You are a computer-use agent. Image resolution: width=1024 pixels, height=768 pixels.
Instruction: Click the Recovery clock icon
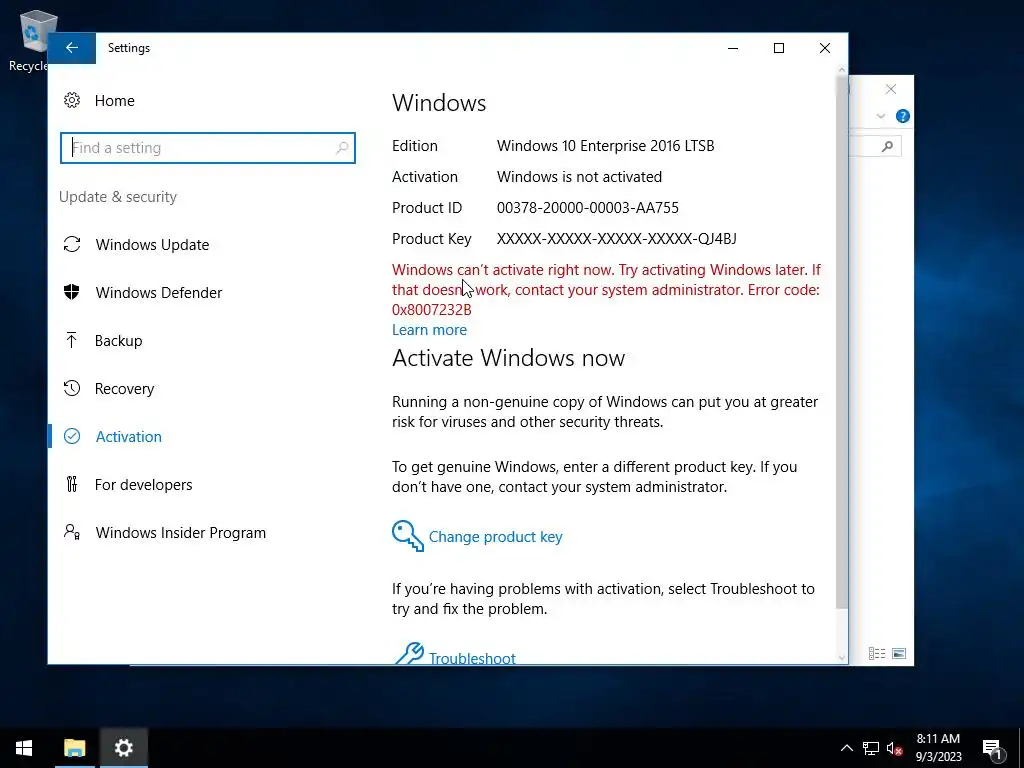coord(72,389)
